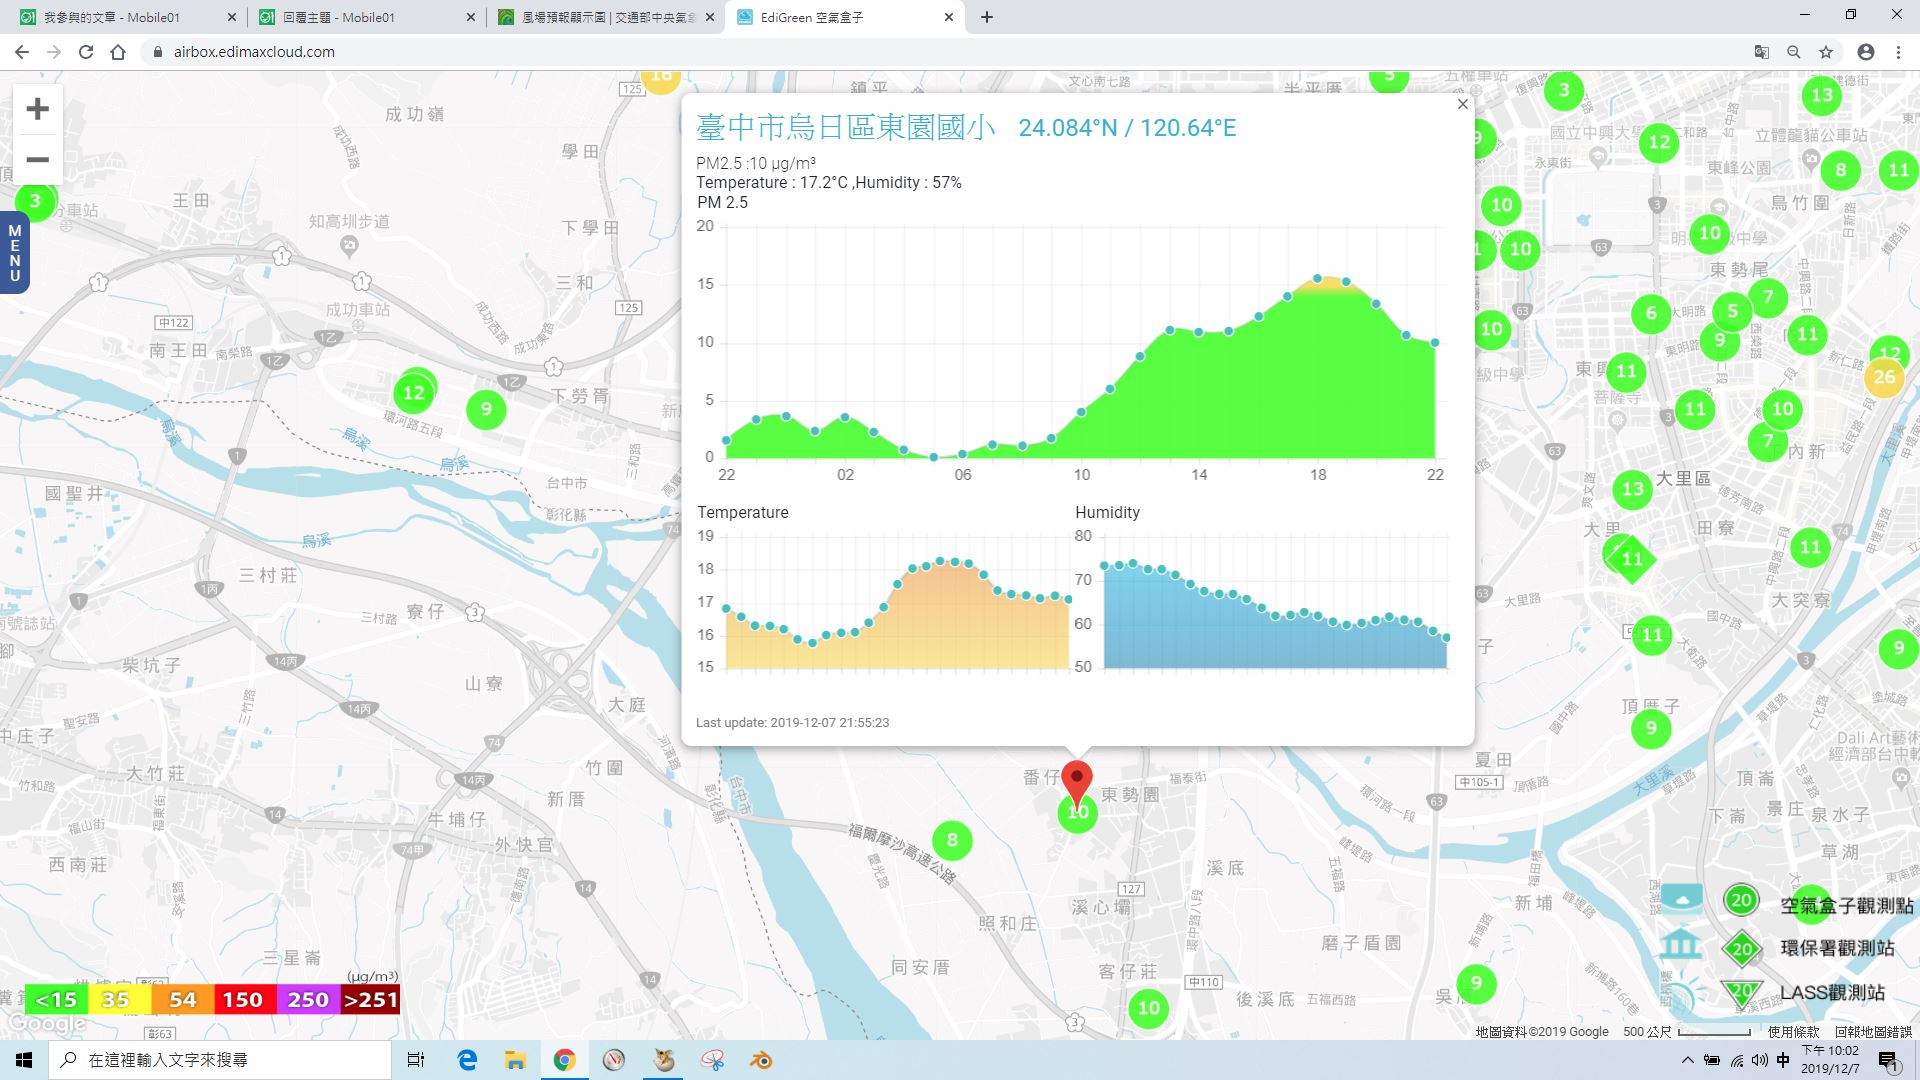
Task: Open the blue MENU side tab
Action: click(14, 253)
